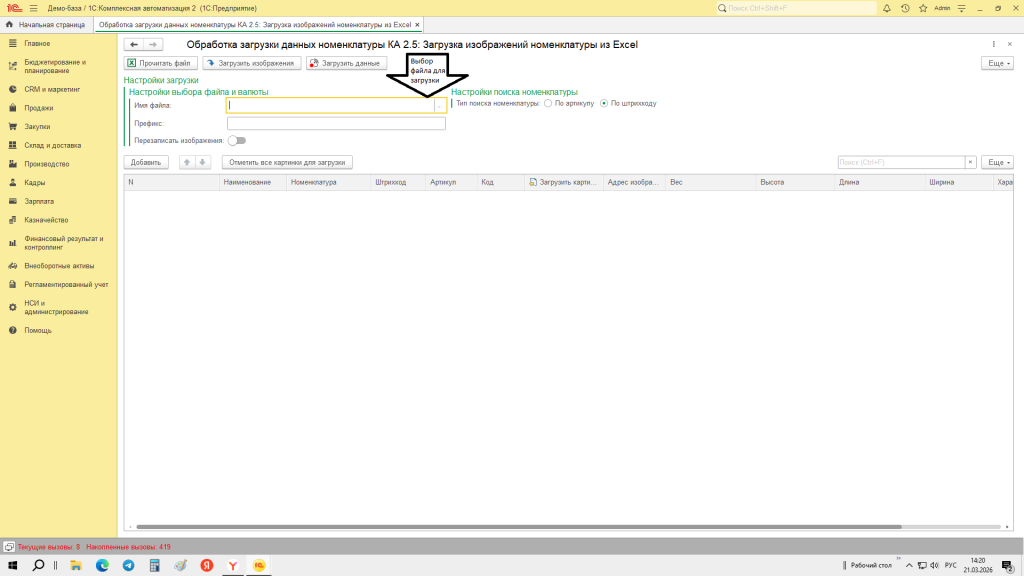Image resolution: width=1024 pixels, height=576 pixels.
Task: Select the По артикулу radio button
Action: point(548,103)
